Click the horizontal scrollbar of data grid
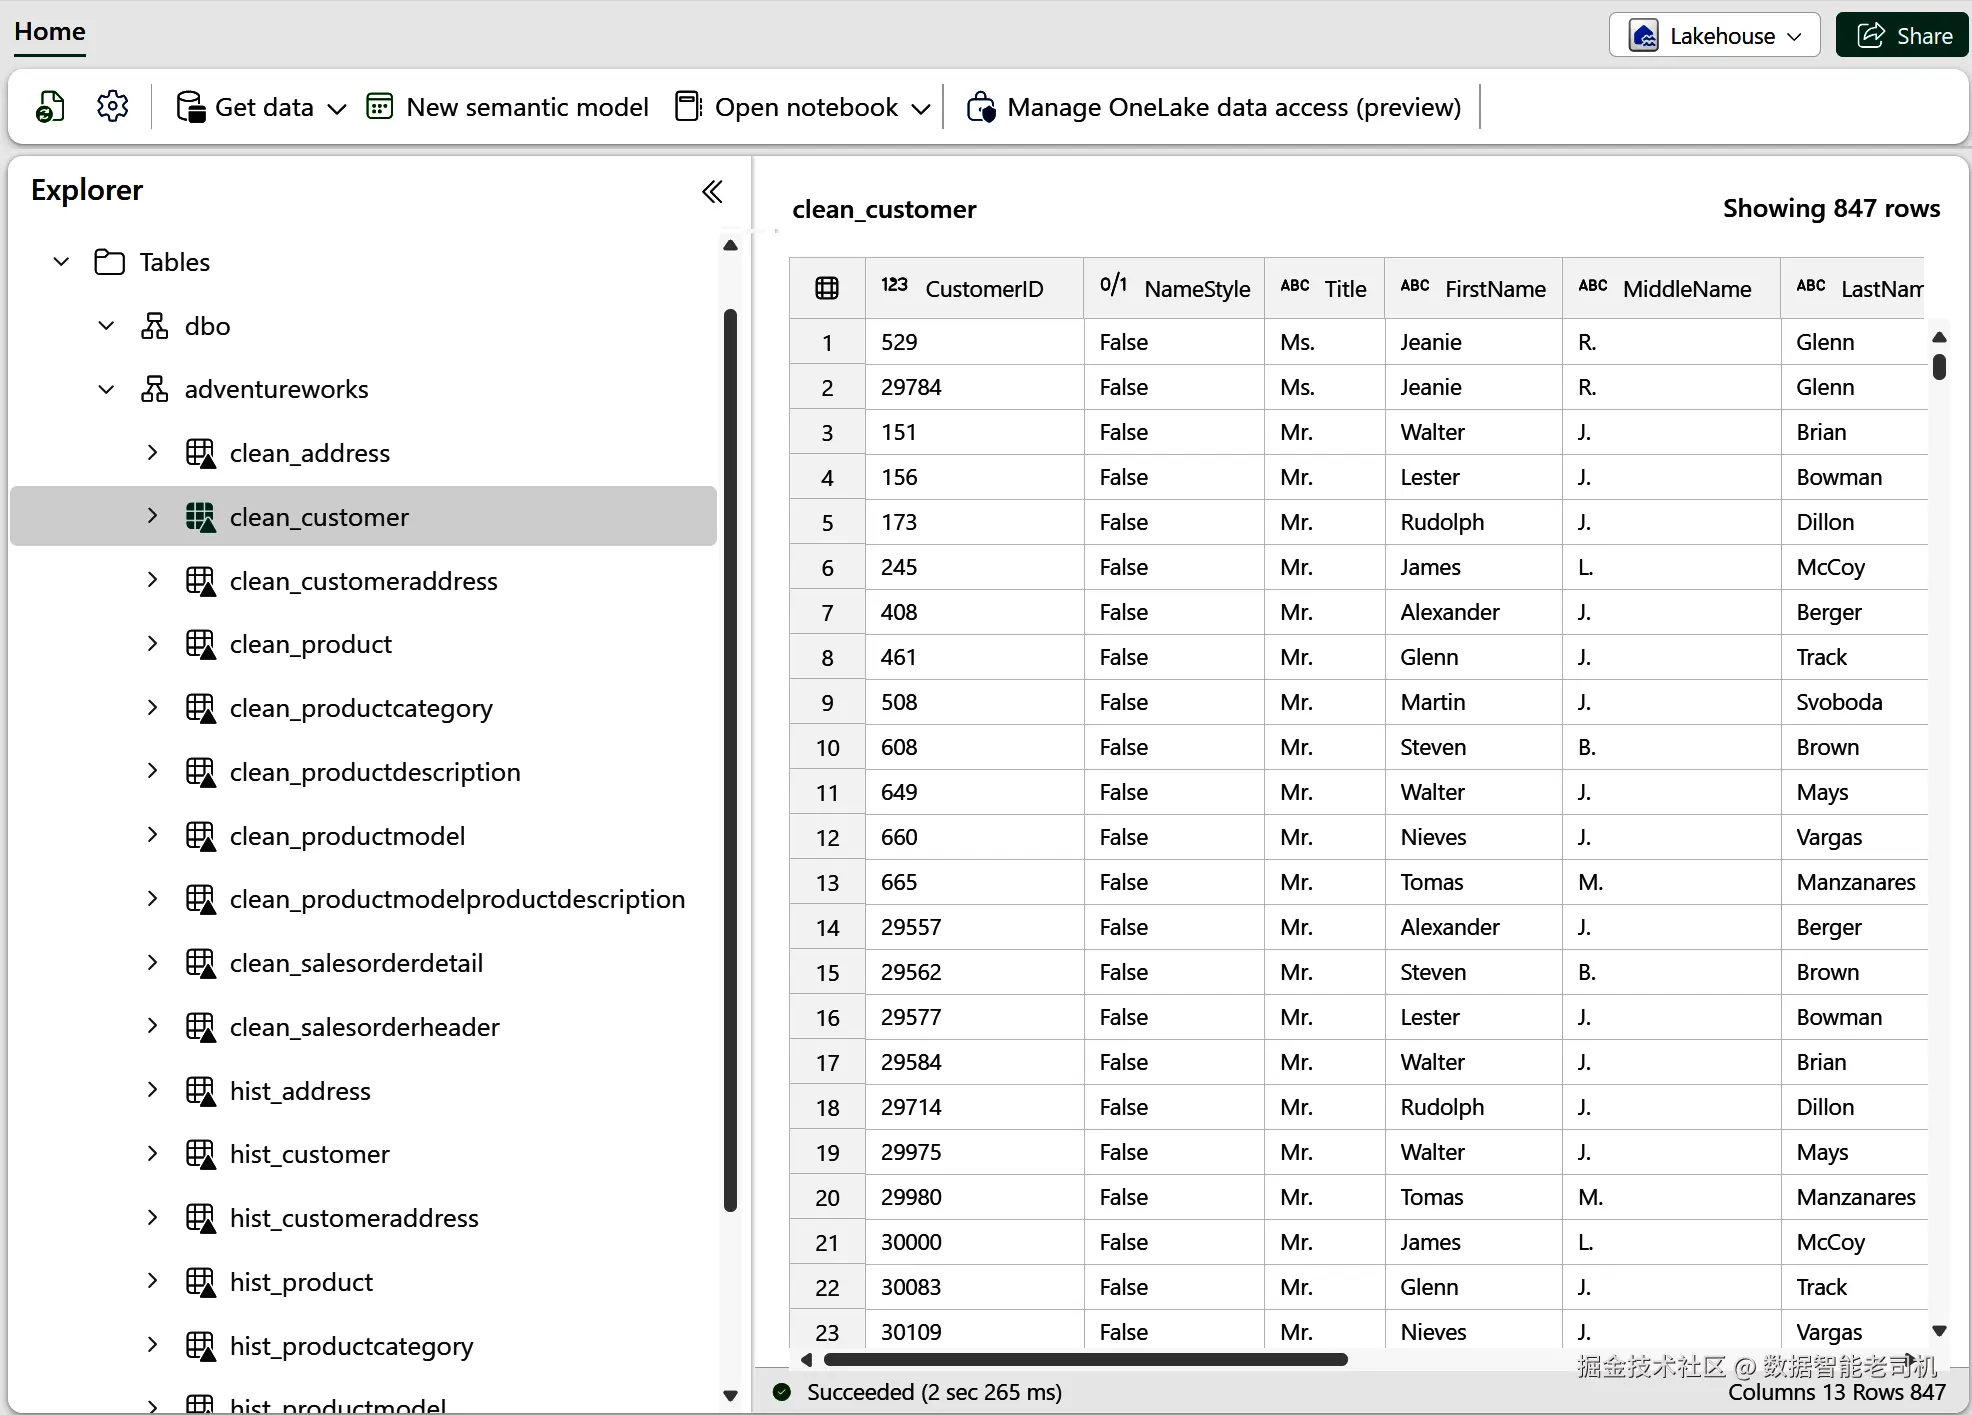 click(x=1085, y=1359)
